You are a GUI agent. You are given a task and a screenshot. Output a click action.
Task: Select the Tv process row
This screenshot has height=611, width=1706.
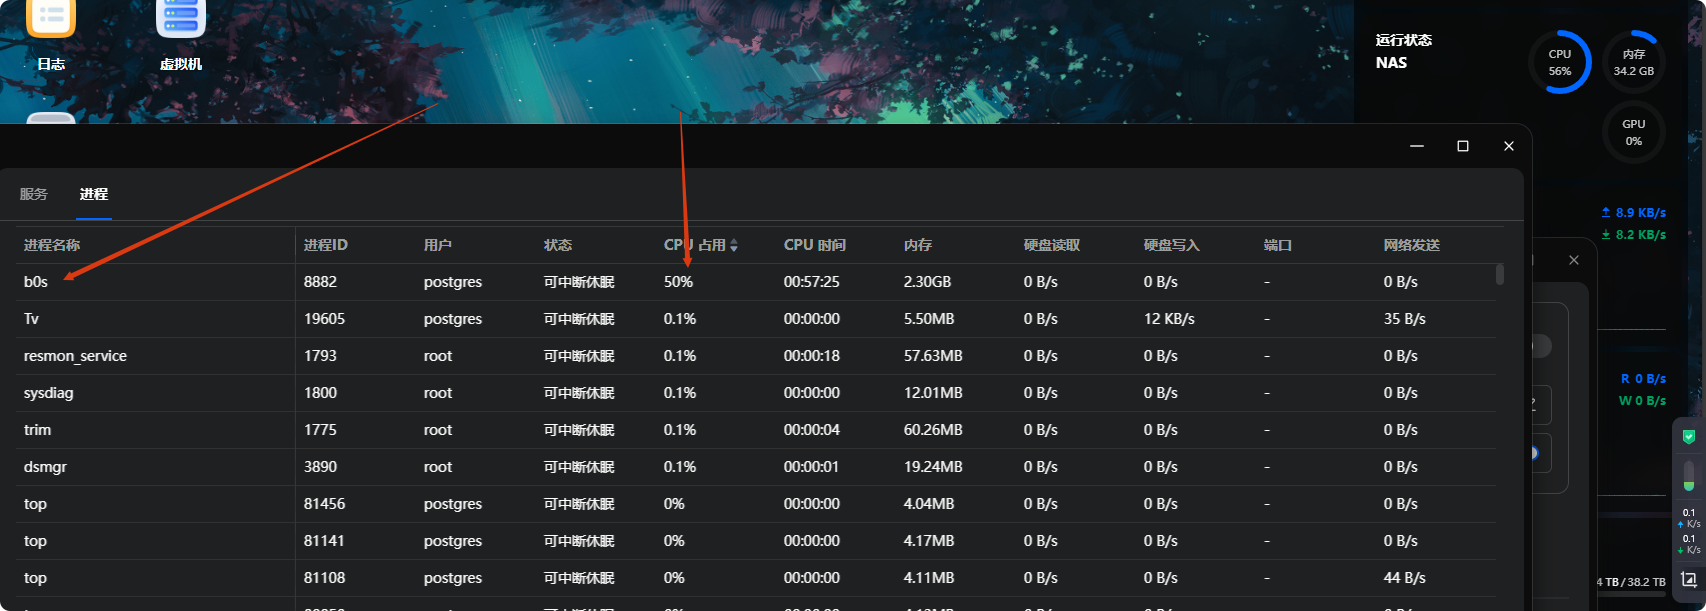tap(756, 319)
